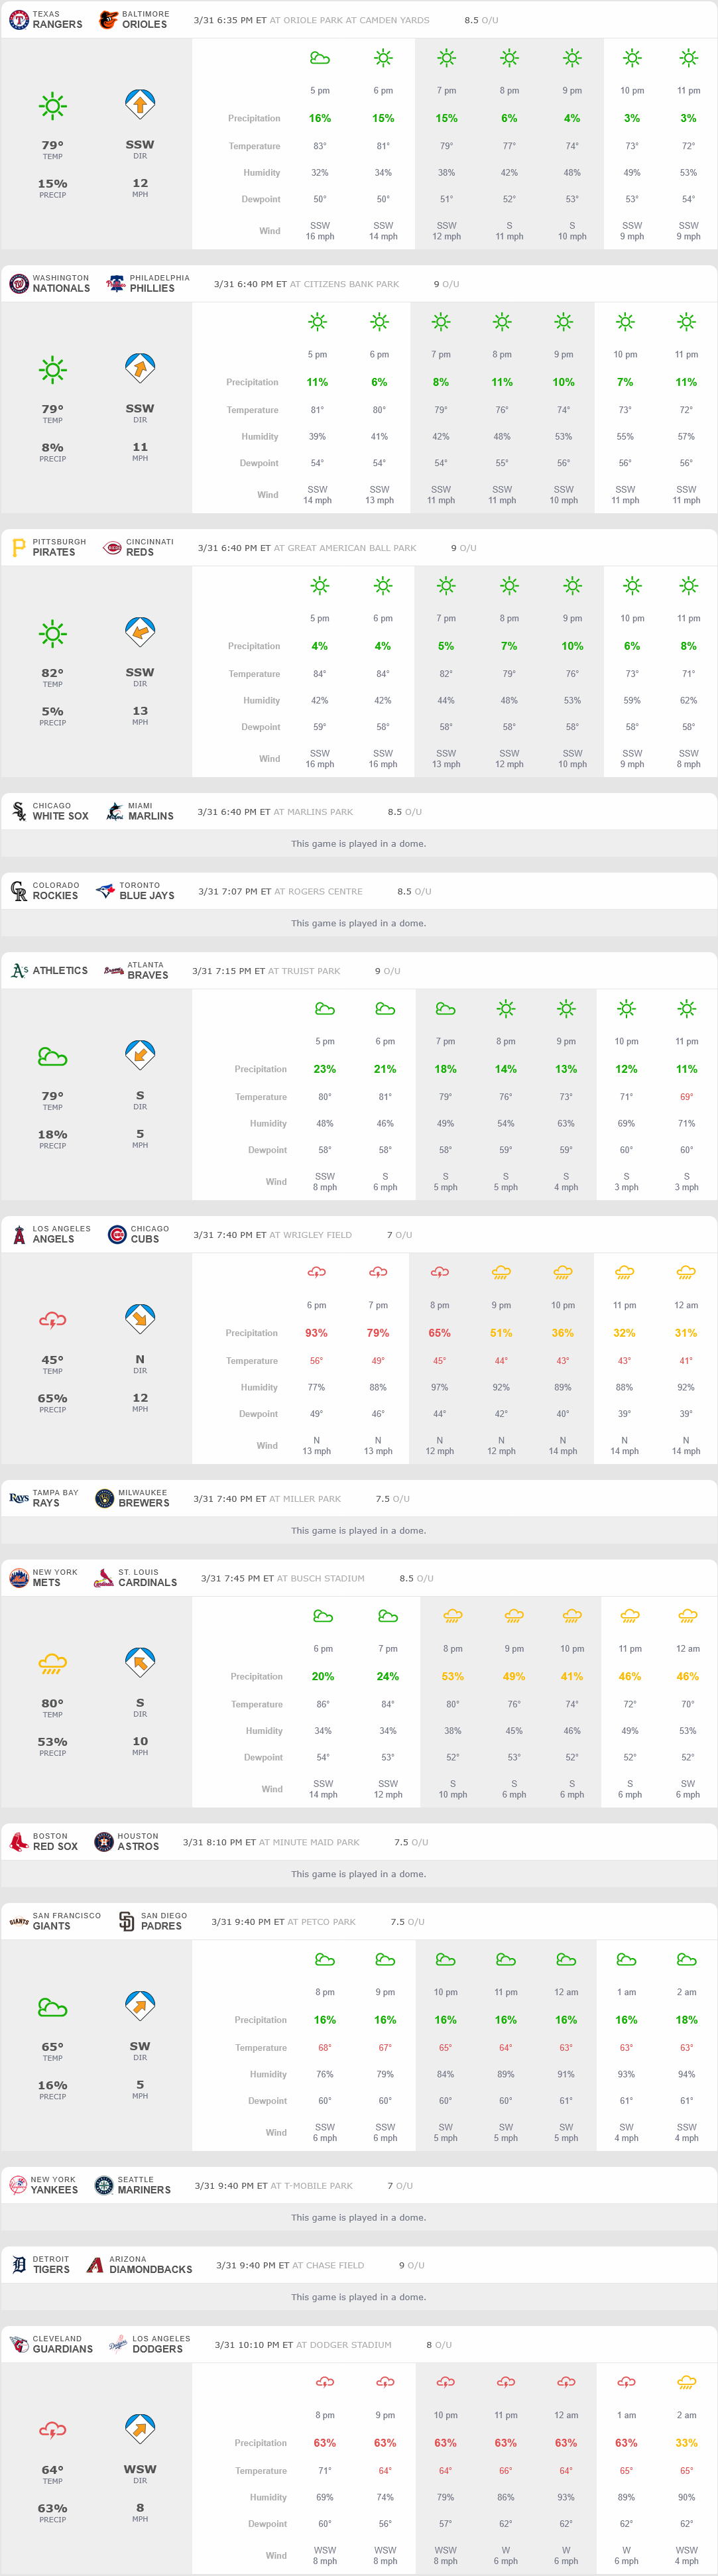Click the Baltimore Orioles bird logo

108,20
